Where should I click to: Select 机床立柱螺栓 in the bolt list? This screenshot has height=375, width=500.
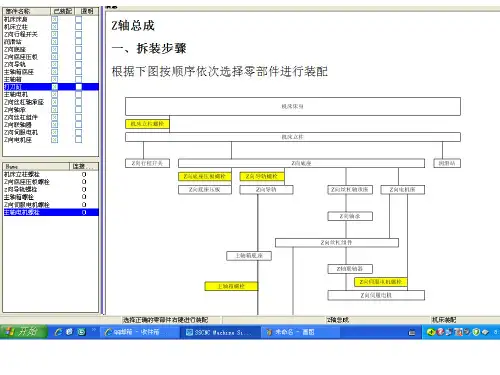click(x=22, y=174)
